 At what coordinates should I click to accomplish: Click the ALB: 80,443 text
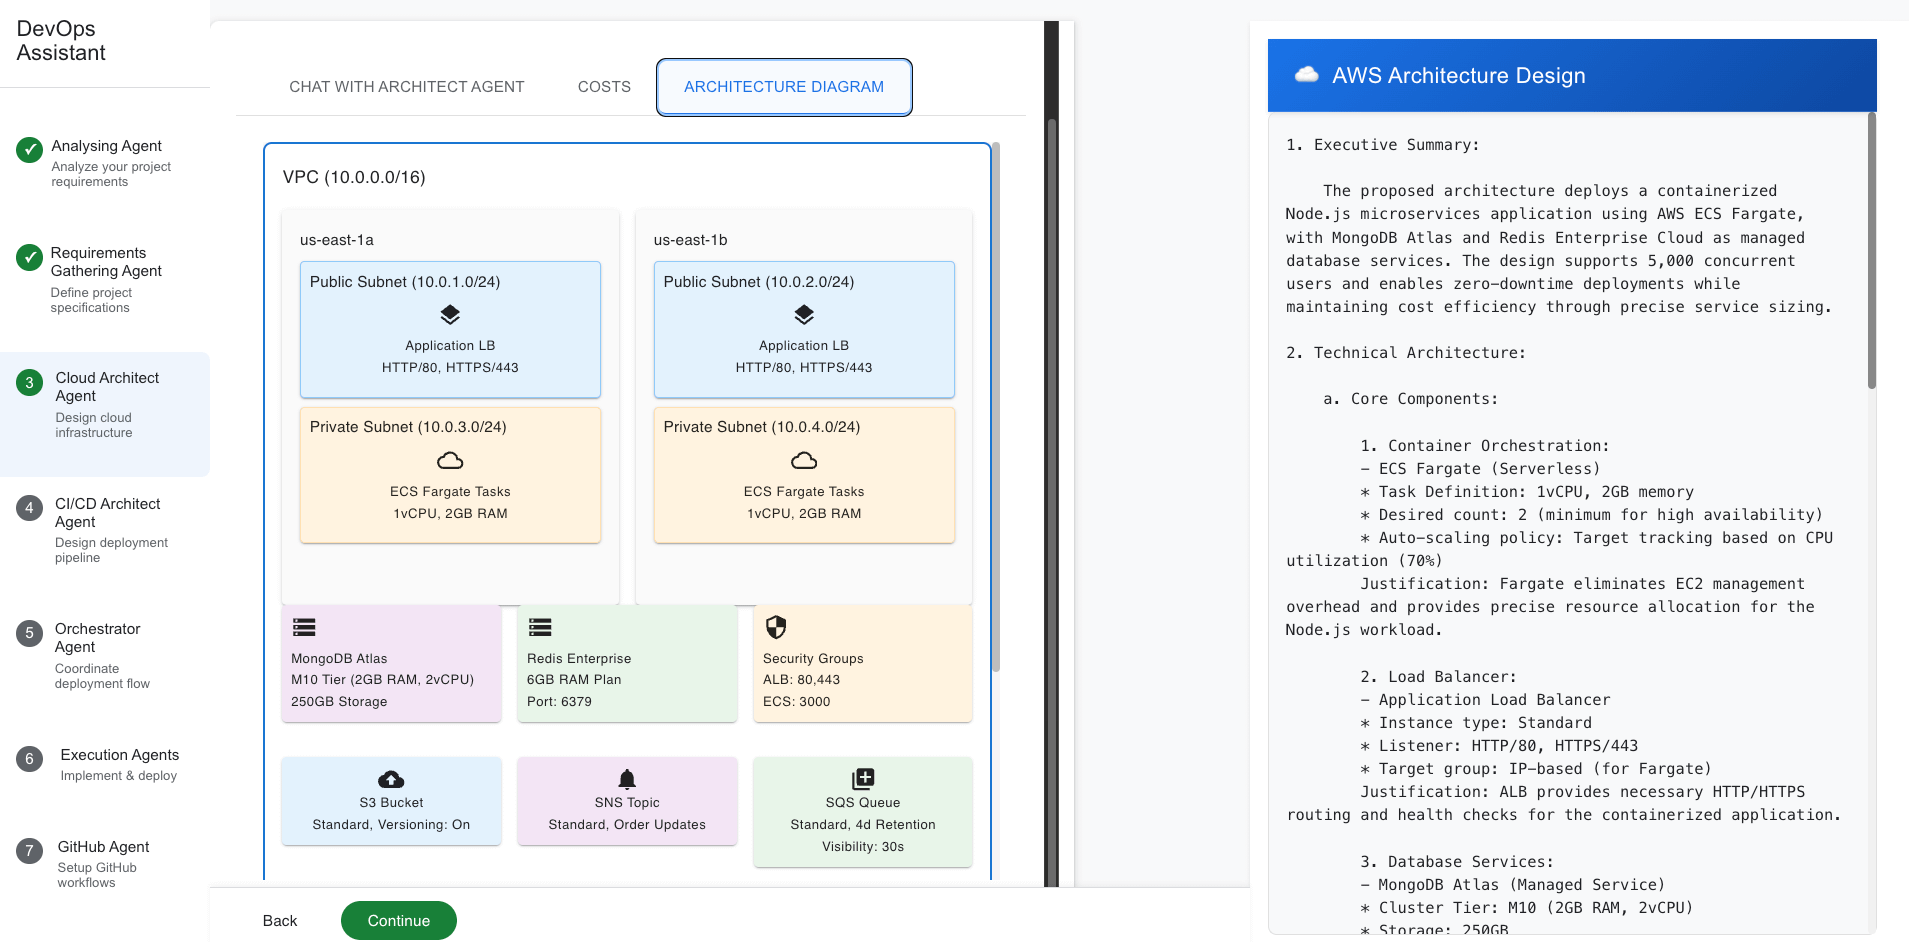point(802,680)
